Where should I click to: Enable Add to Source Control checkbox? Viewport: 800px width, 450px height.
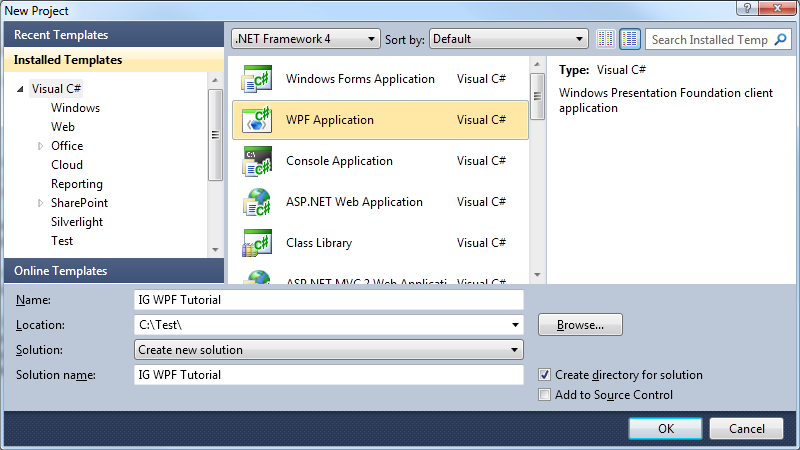pyautogui.click(x=544, y=395)
